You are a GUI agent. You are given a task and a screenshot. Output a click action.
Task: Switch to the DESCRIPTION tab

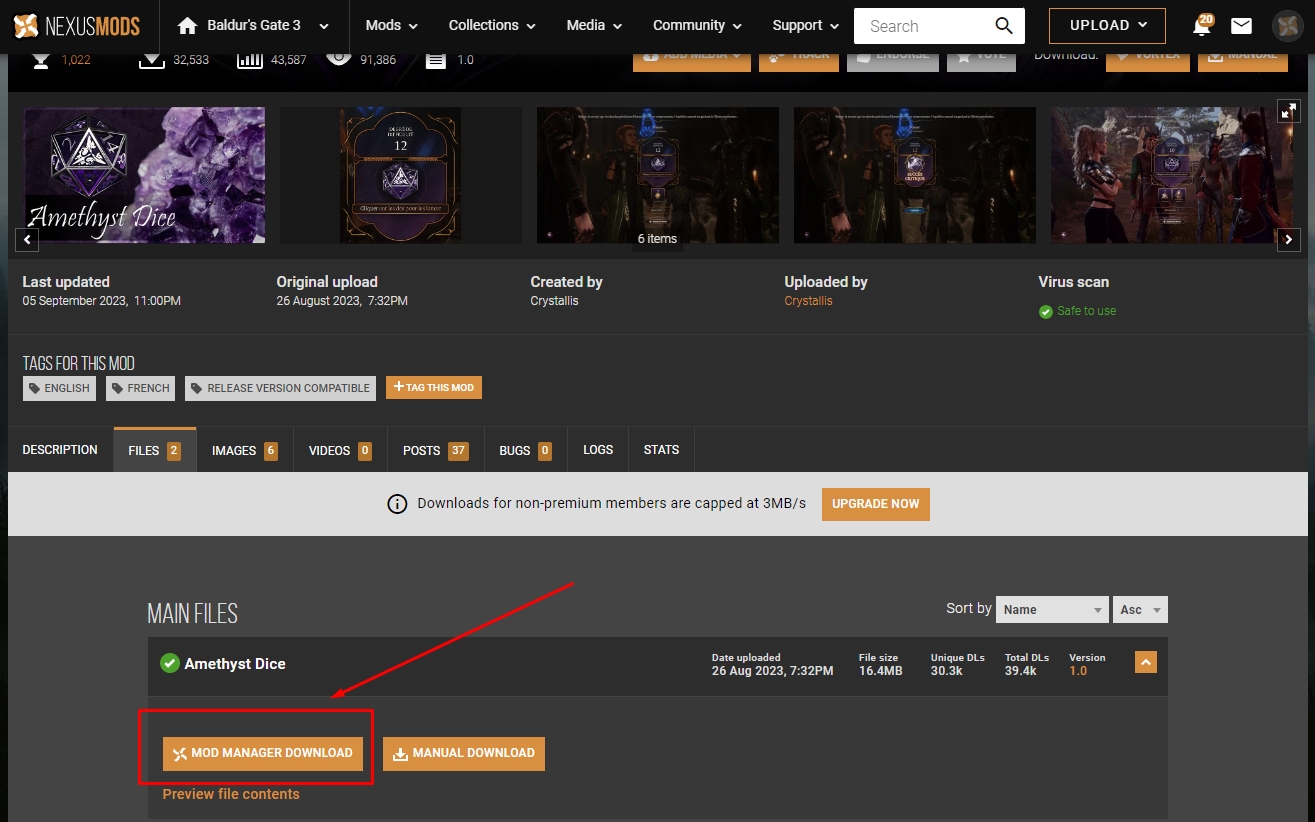60,450
